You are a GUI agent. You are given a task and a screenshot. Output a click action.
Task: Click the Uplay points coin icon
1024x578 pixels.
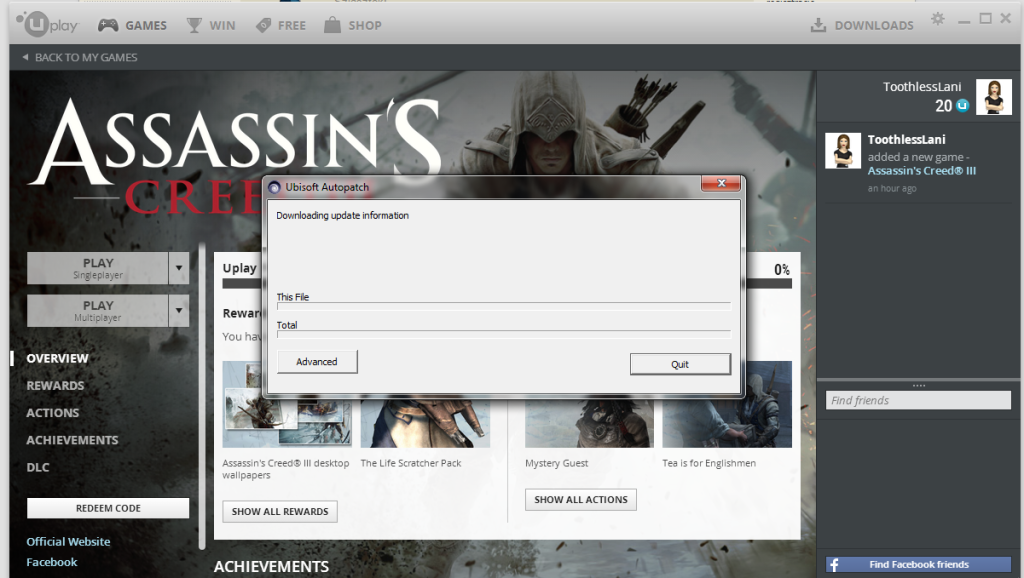(x=962, y=105)
